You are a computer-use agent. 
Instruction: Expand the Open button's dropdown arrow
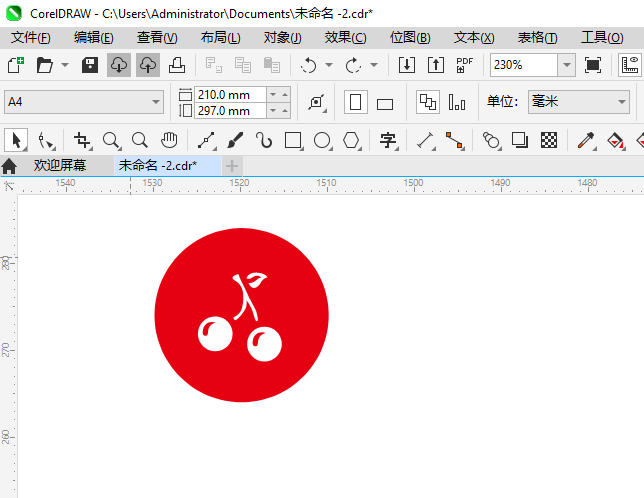click(65, 65)
